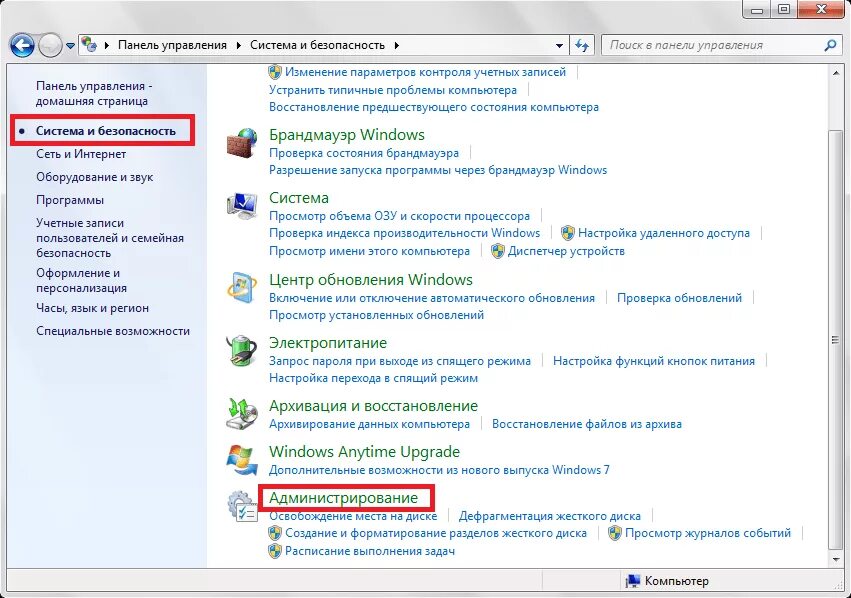
Task: Open Специальные возможности category
Action: click(x=113, y=331)
